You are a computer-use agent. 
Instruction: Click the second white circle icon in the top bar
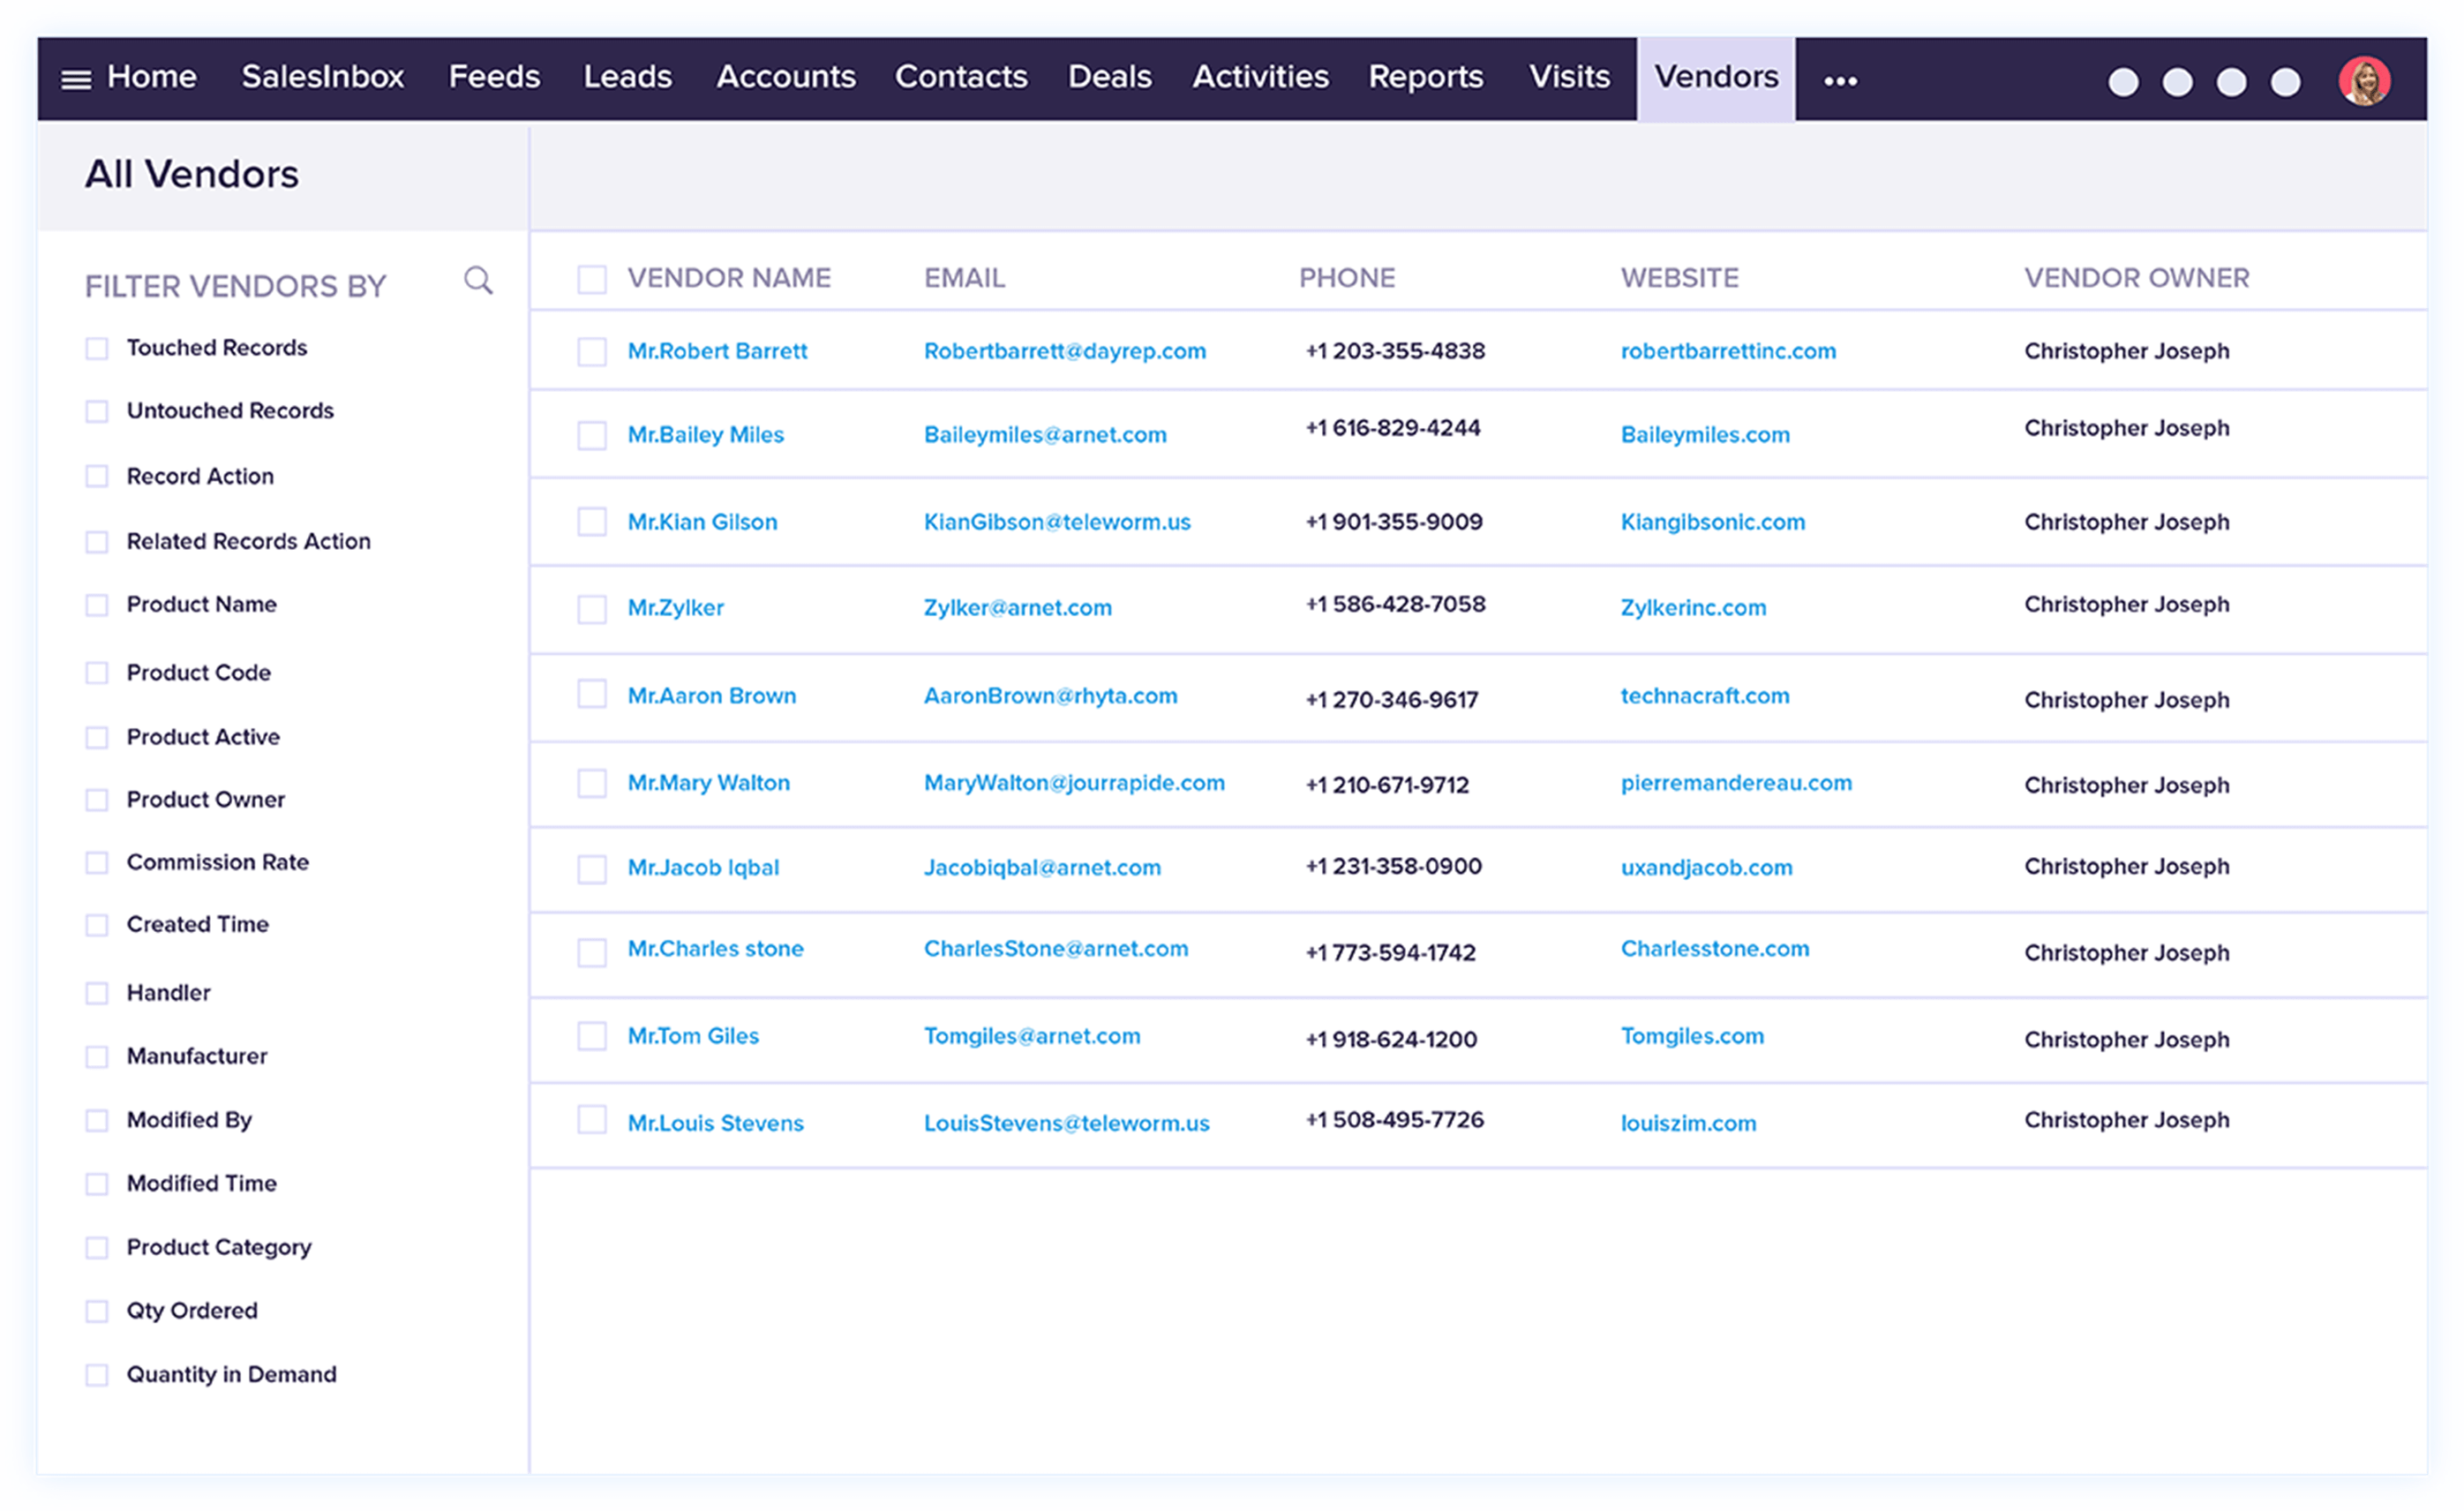tap(2177, 82)
